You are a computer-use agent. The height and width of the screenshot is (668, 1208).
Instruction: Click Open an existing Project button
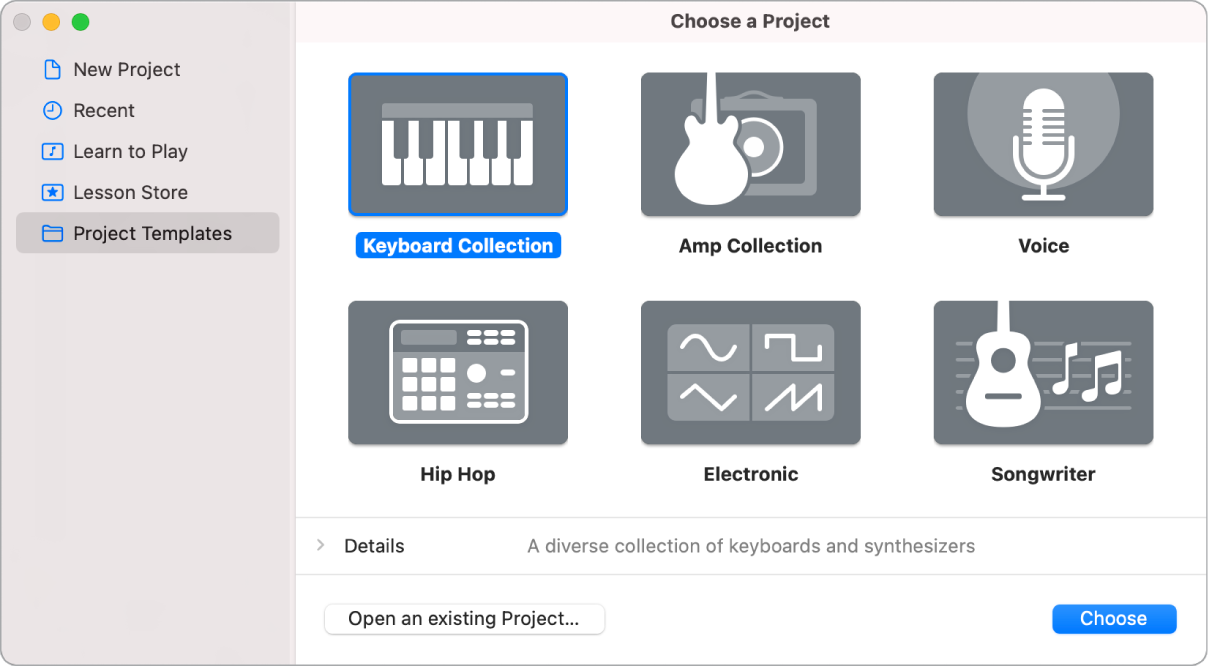464,619
